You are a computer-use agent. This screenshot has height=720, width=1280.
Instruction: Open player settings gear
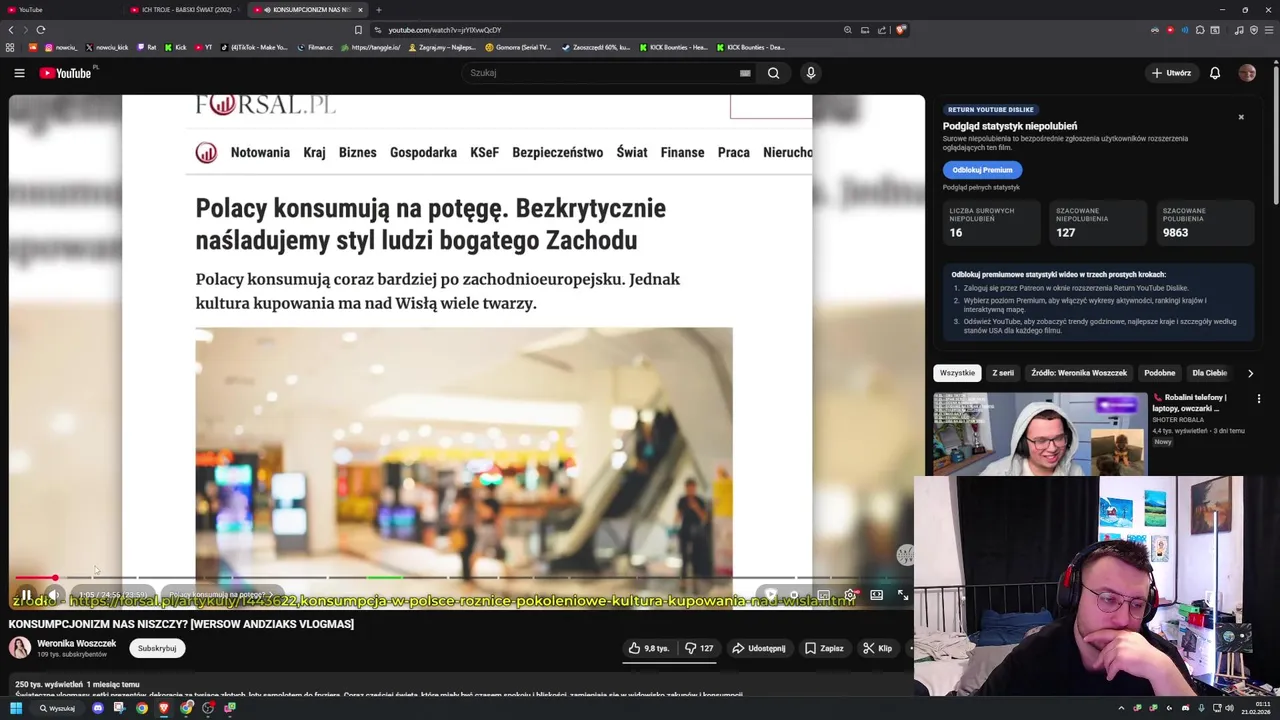[x=849, y=594]
